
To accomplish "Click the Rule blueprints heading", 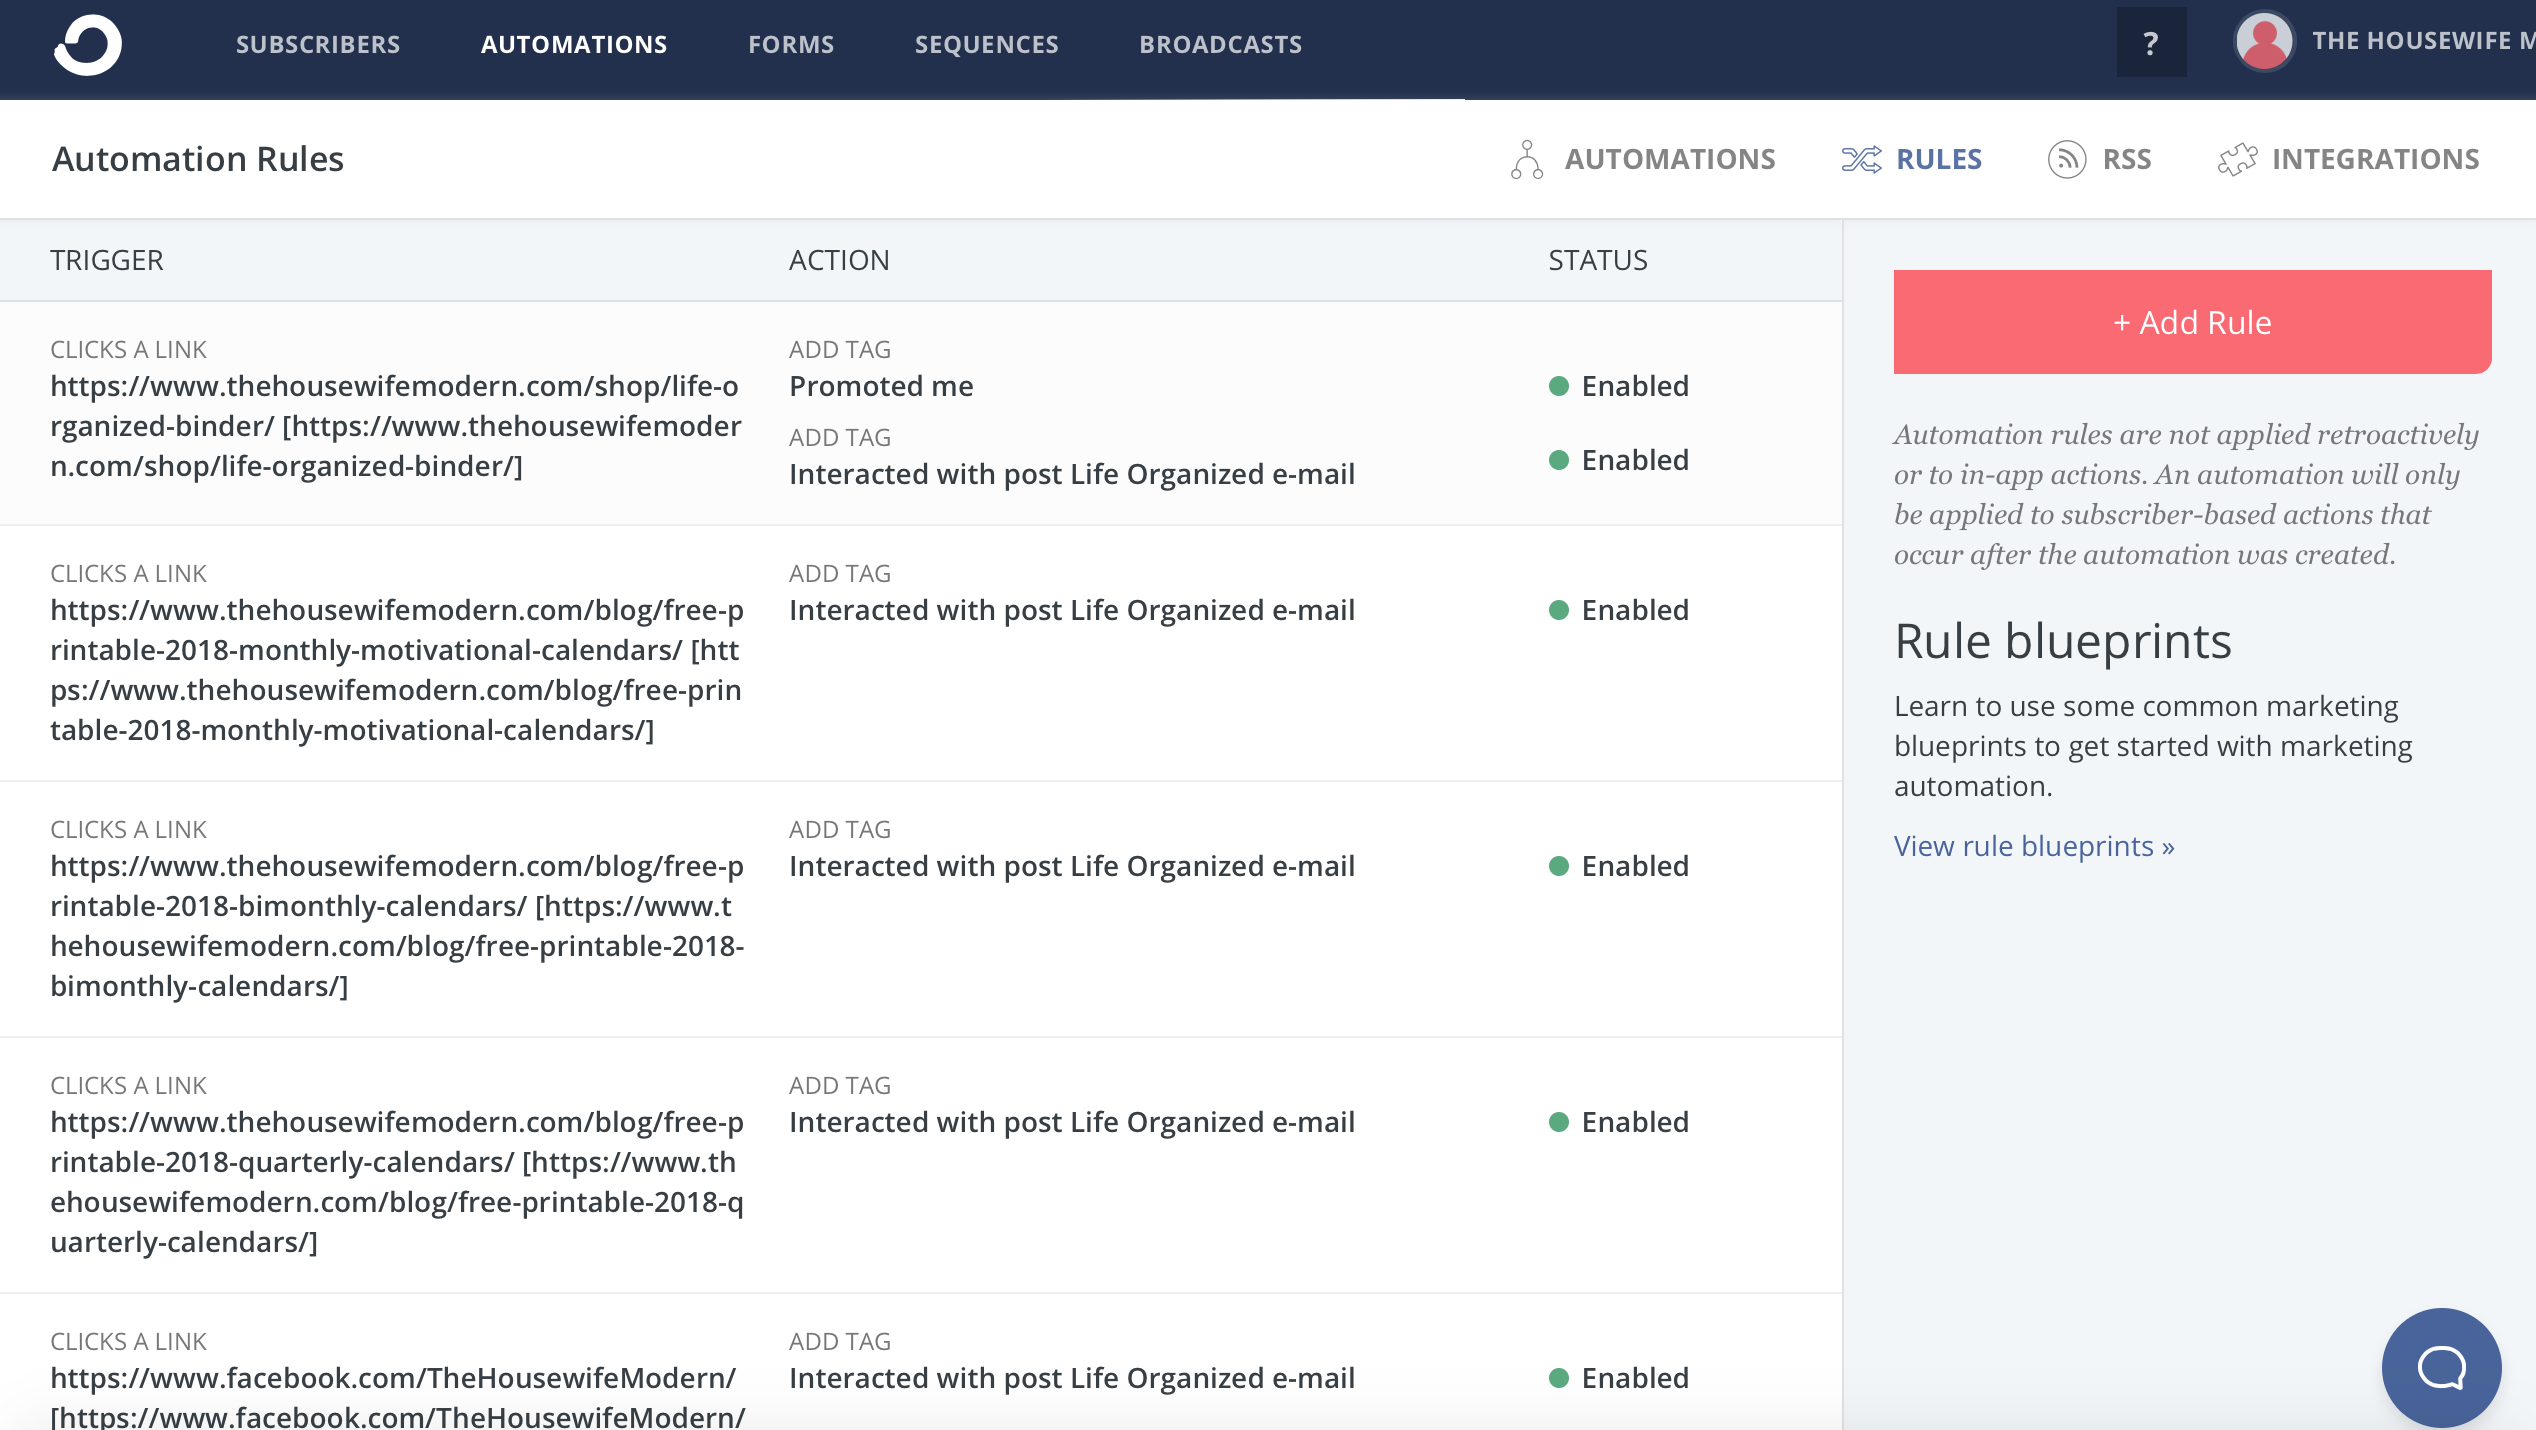I will tap(2063, 641).
